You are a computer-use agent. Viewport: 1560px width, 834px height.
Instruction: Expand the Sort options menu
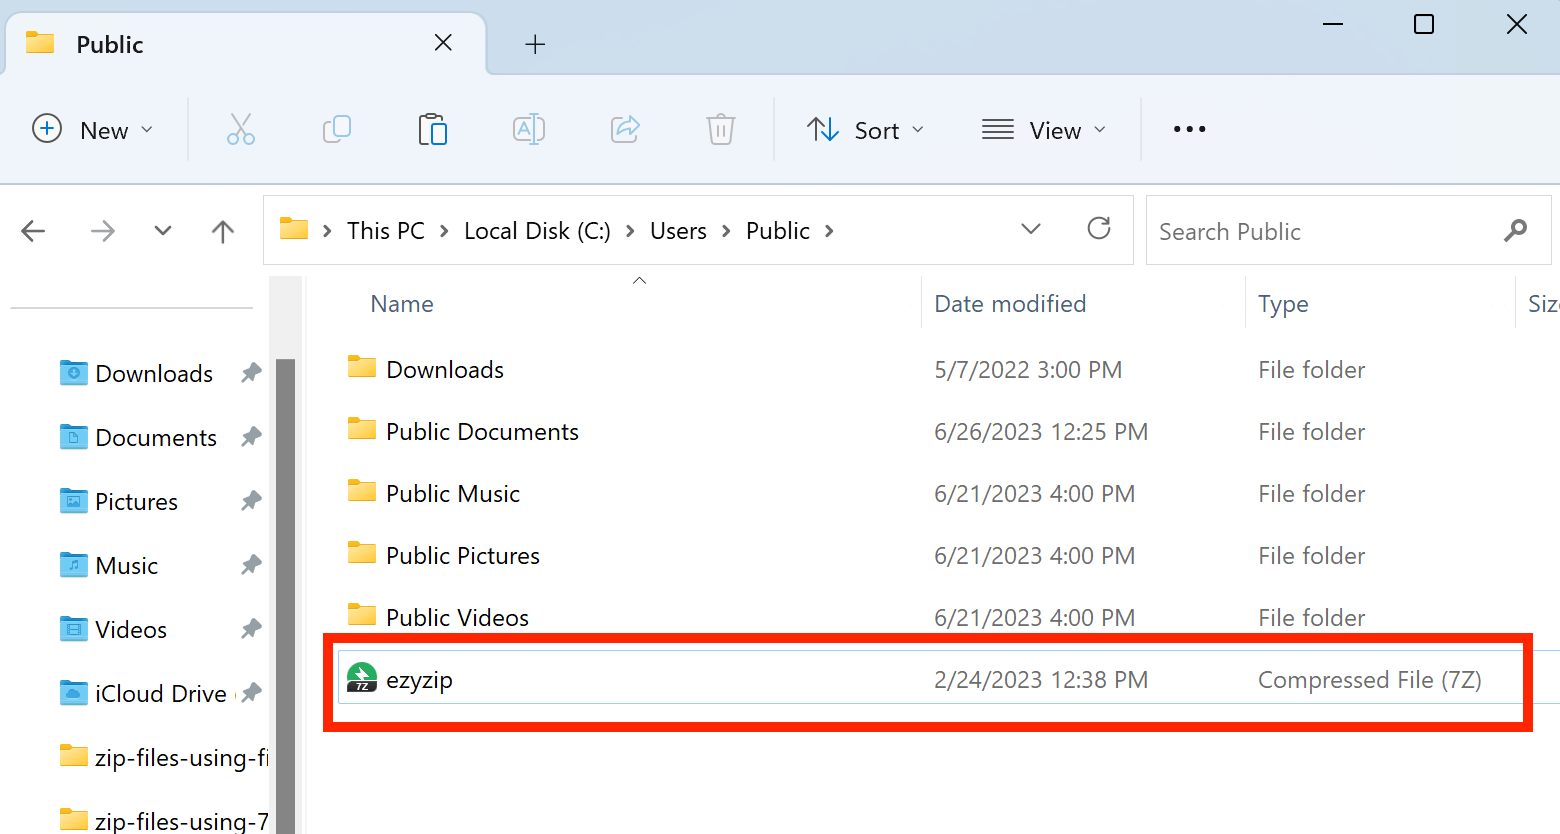pos(865,129)
